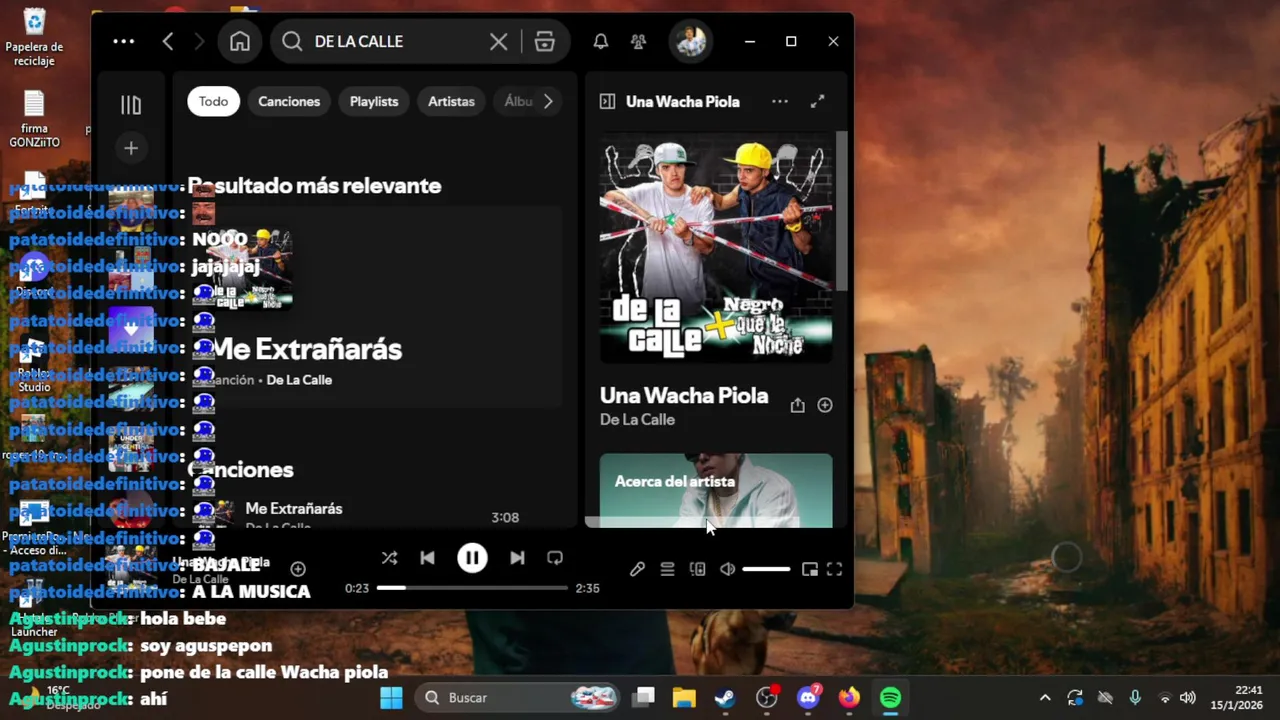Open the notifications bell
The width and height of the screenshot is (1280, 720).
(x=600, y=41)
